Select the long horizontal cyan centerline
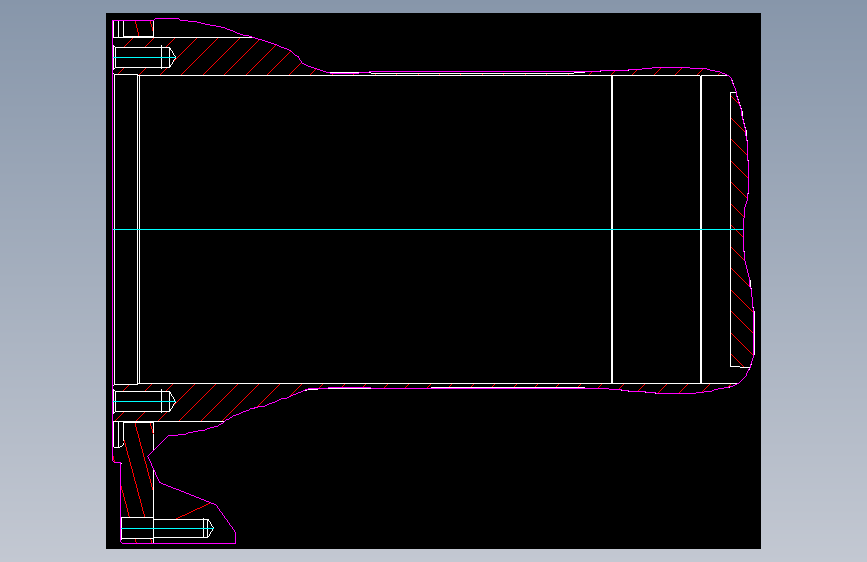Screen dimensions: 867x562 pos(428,229)
